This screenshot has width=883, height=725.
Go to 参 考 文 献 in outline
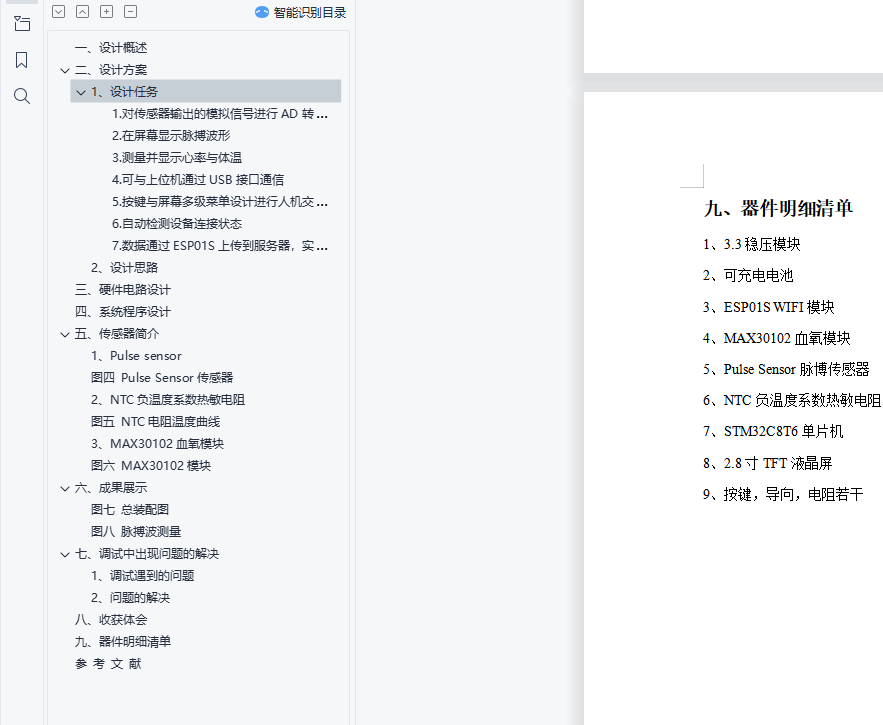click(108, 663)
